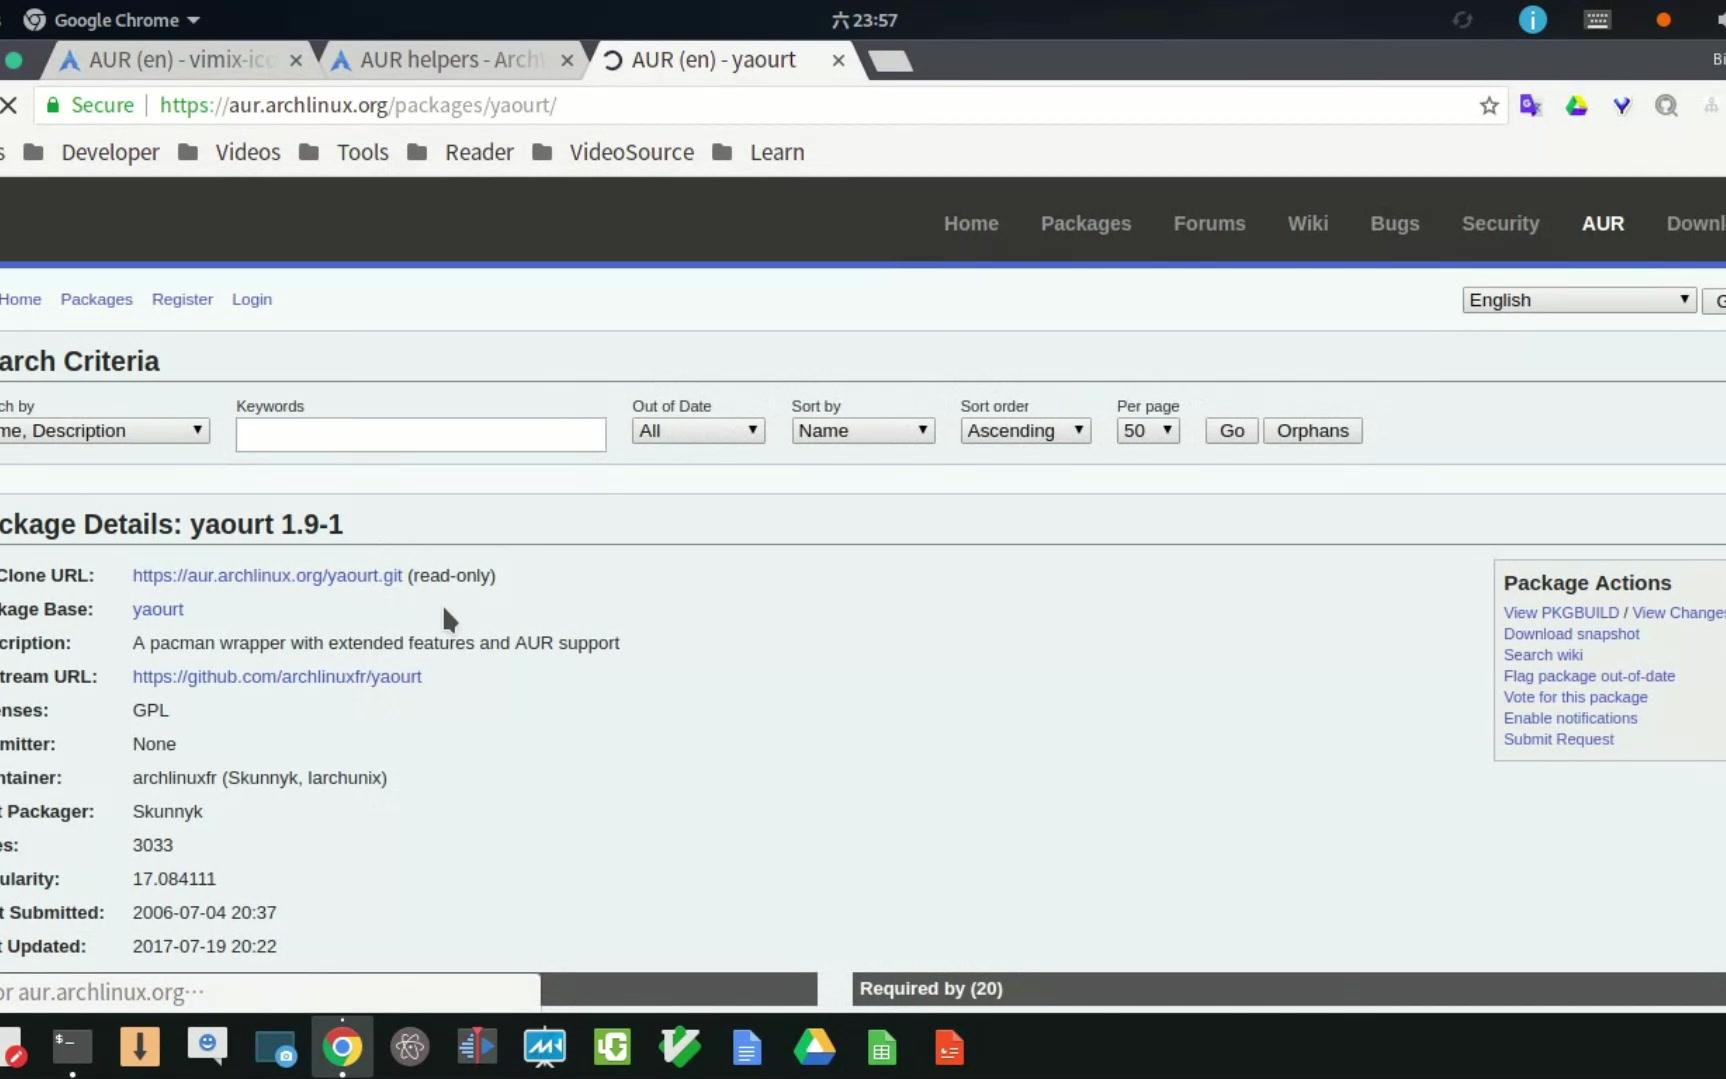Open Google Docs from the dock
This screenshot has width=1726, height=1079.
click(x=747, y=1047)
